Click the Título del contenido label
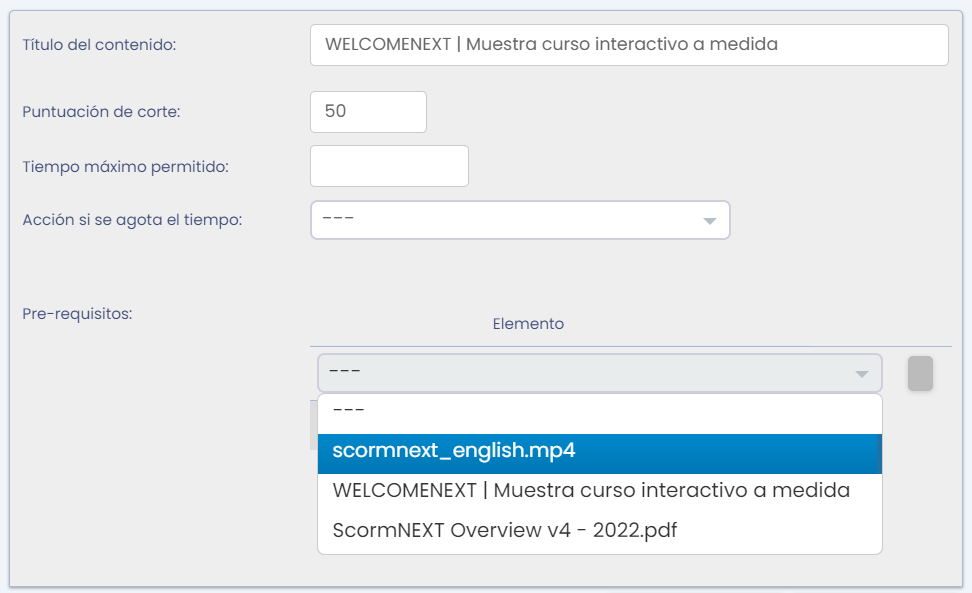This screenshot has height=593, width=972. point(99,45)
